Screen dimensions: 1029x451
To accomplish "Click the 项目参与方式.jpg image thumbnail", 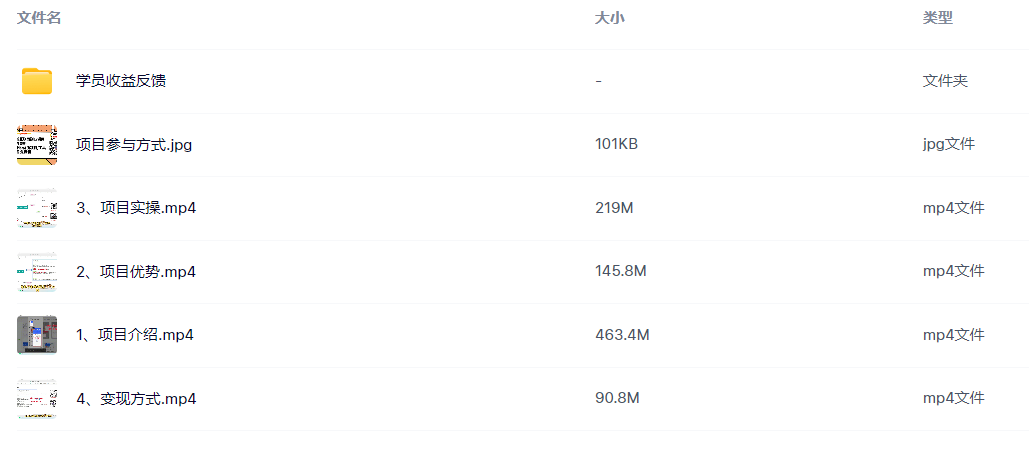I will (x=37, y=145).
